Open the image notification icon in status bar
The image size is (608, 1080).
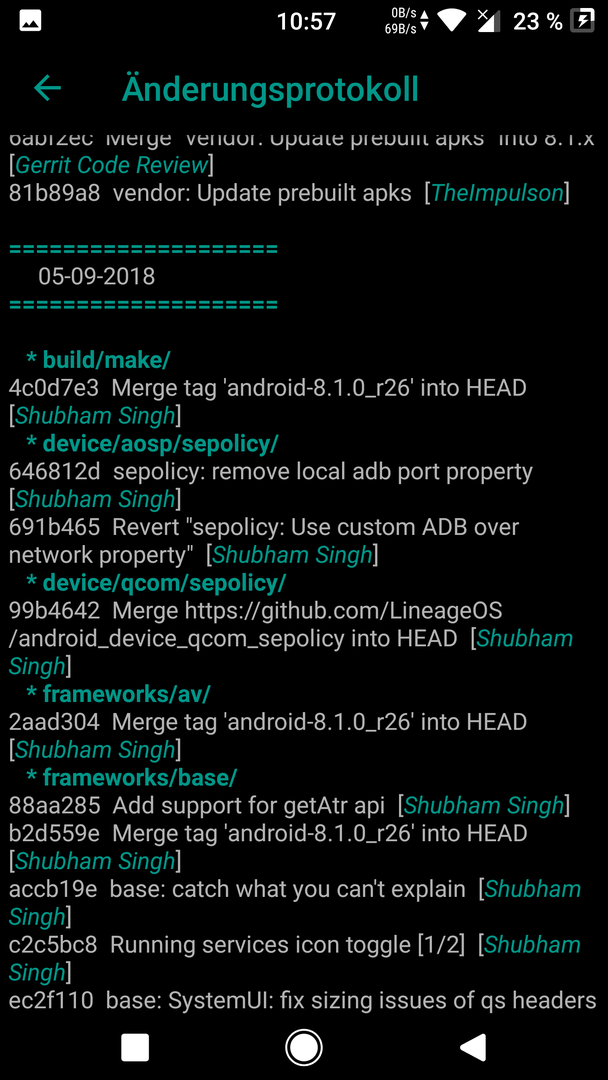30,21
